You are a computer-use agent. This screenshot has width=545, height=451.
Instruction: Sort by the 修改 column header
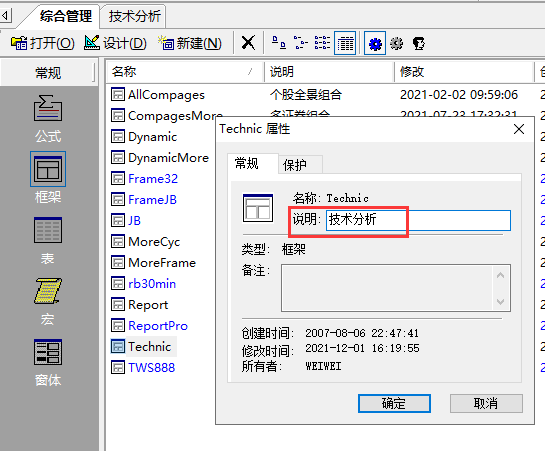click(464, 72)
